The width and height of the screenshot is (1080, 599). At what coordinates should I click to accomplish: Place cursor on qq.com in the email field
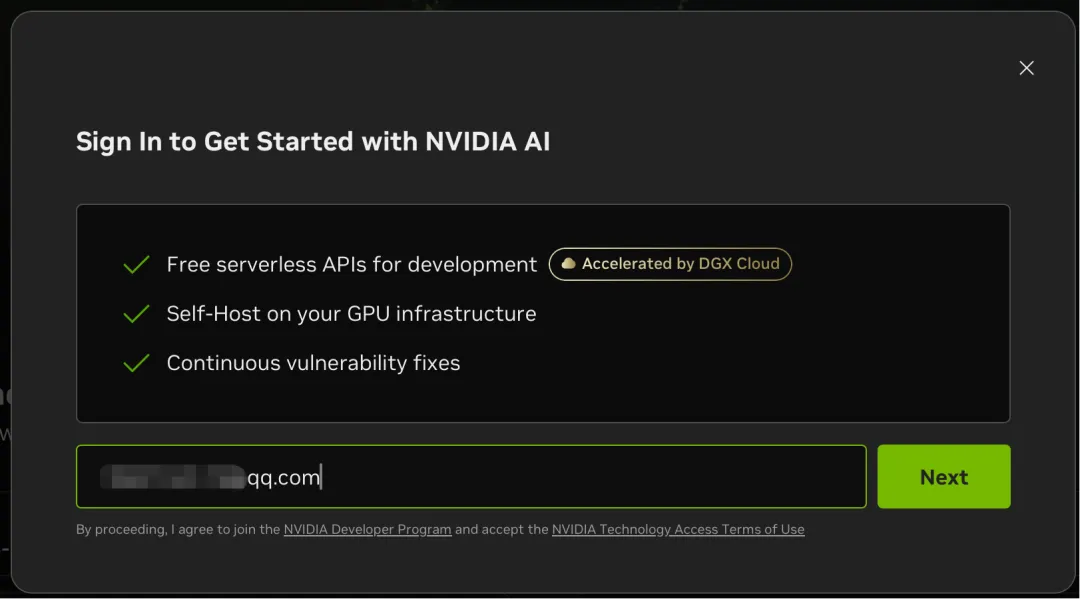[284, 478]
